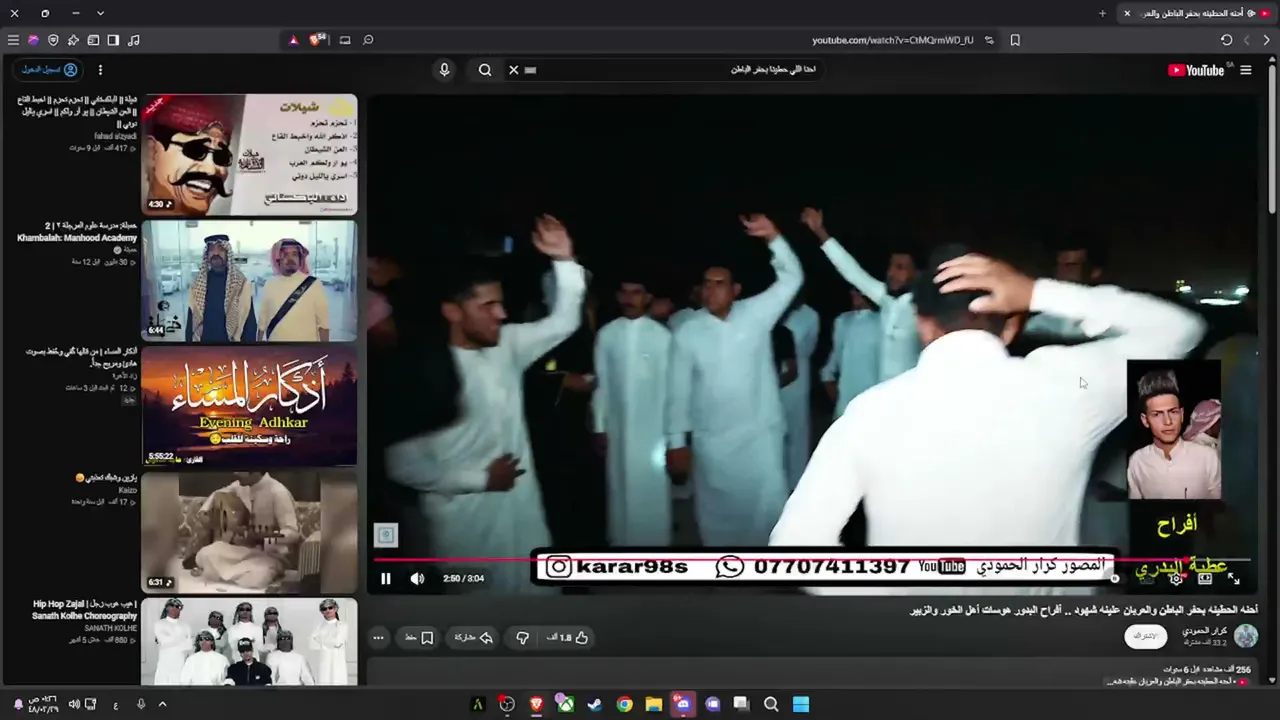
Task: Enter fullscreen mode on the video
Action: point(1233,578)
